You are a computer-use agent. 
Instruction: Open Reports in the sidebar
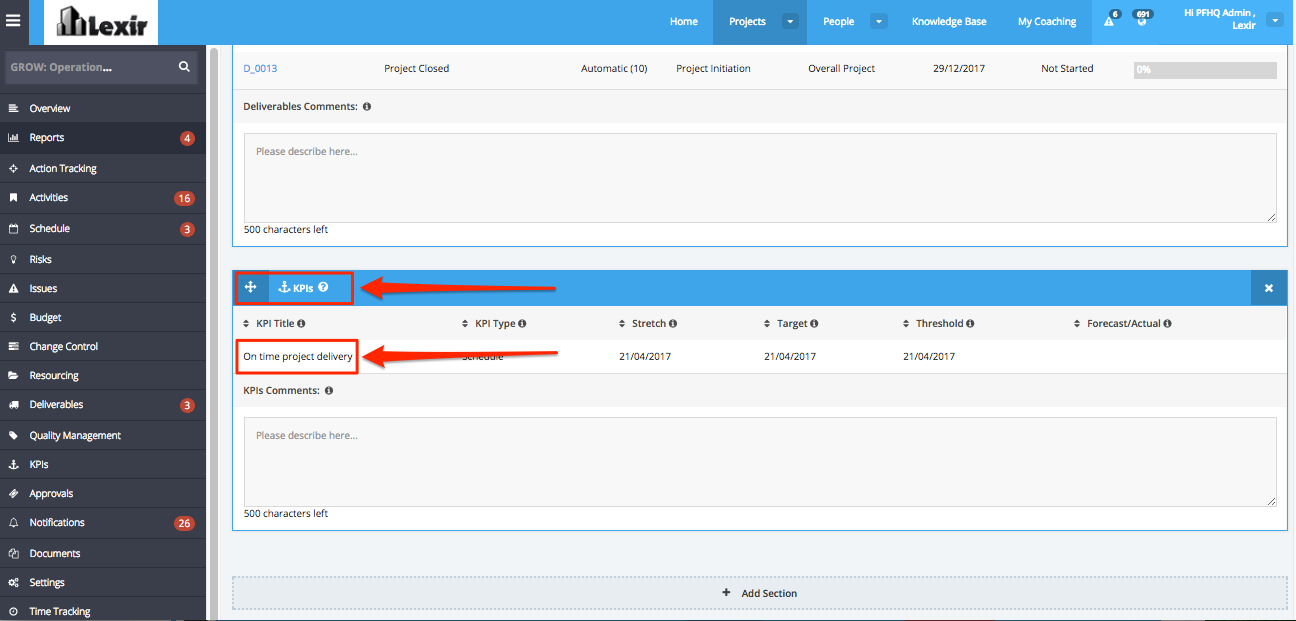click(103, 138)
